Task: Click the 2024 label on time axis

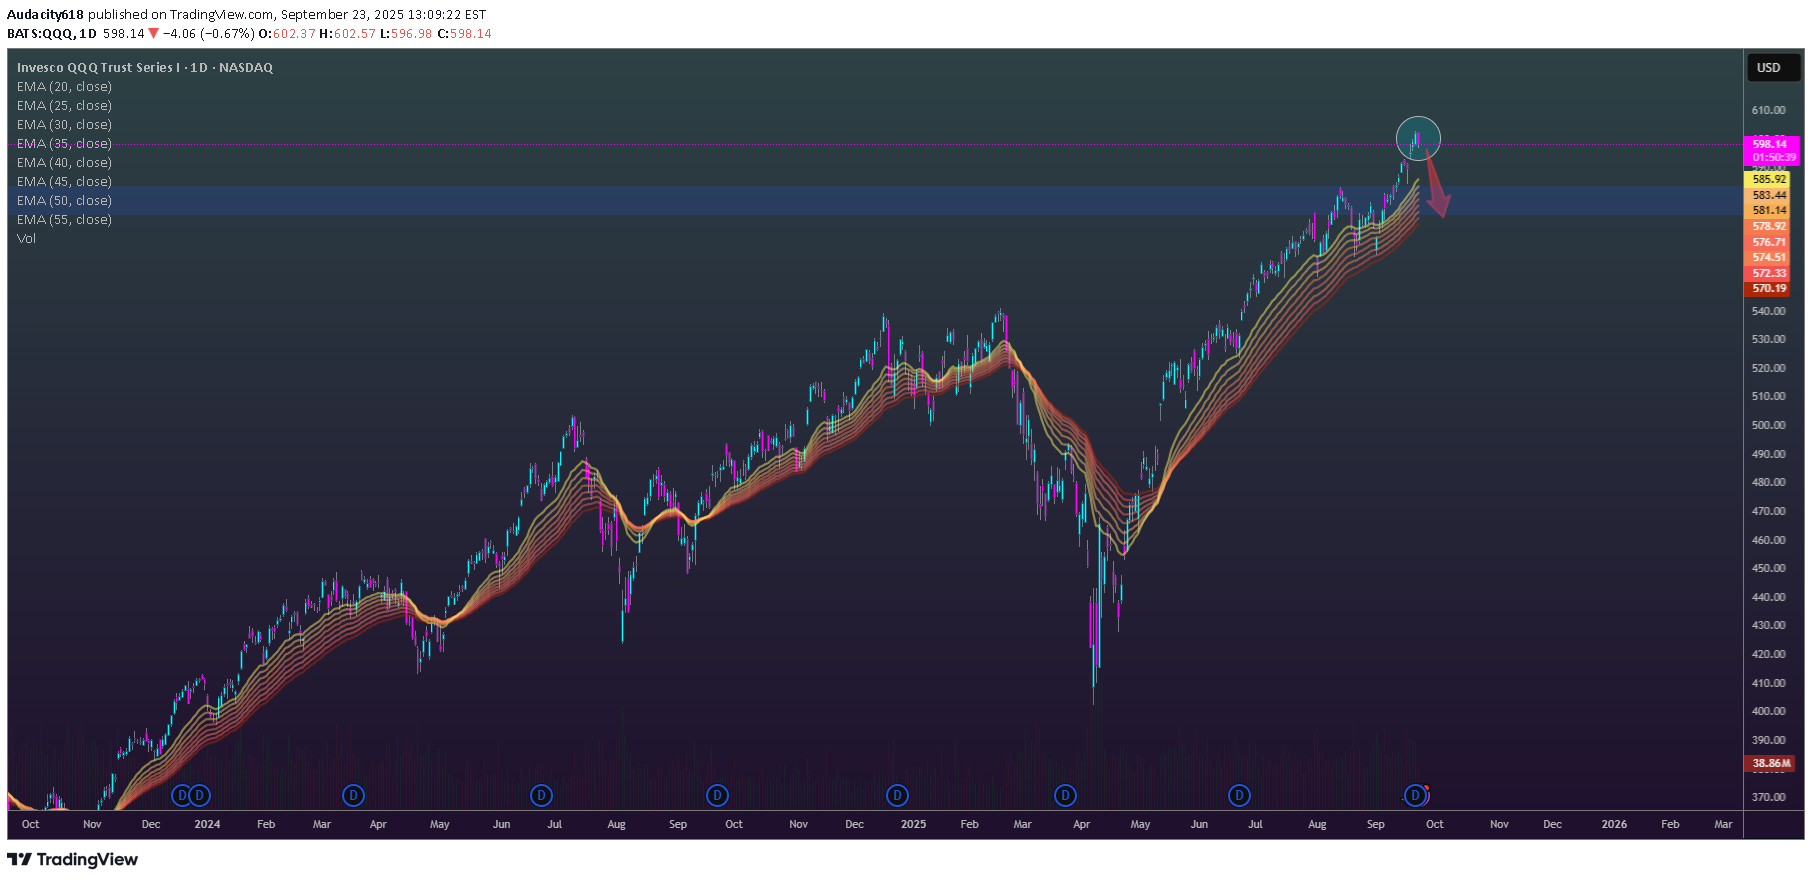Action: (207, 825)
